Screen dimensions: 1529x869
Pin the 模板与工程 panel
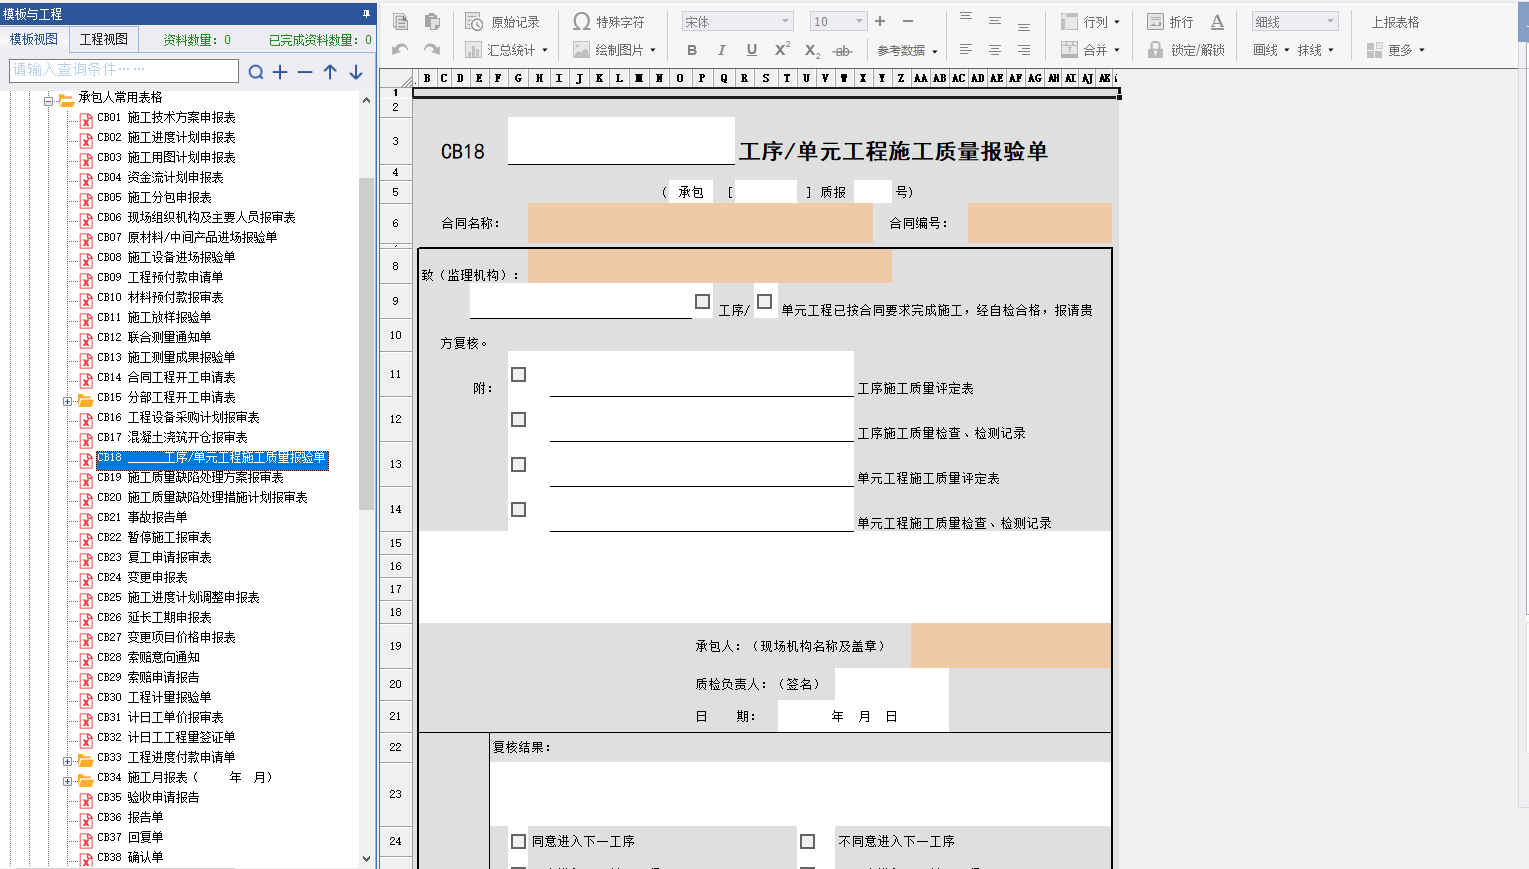(366, 13)
